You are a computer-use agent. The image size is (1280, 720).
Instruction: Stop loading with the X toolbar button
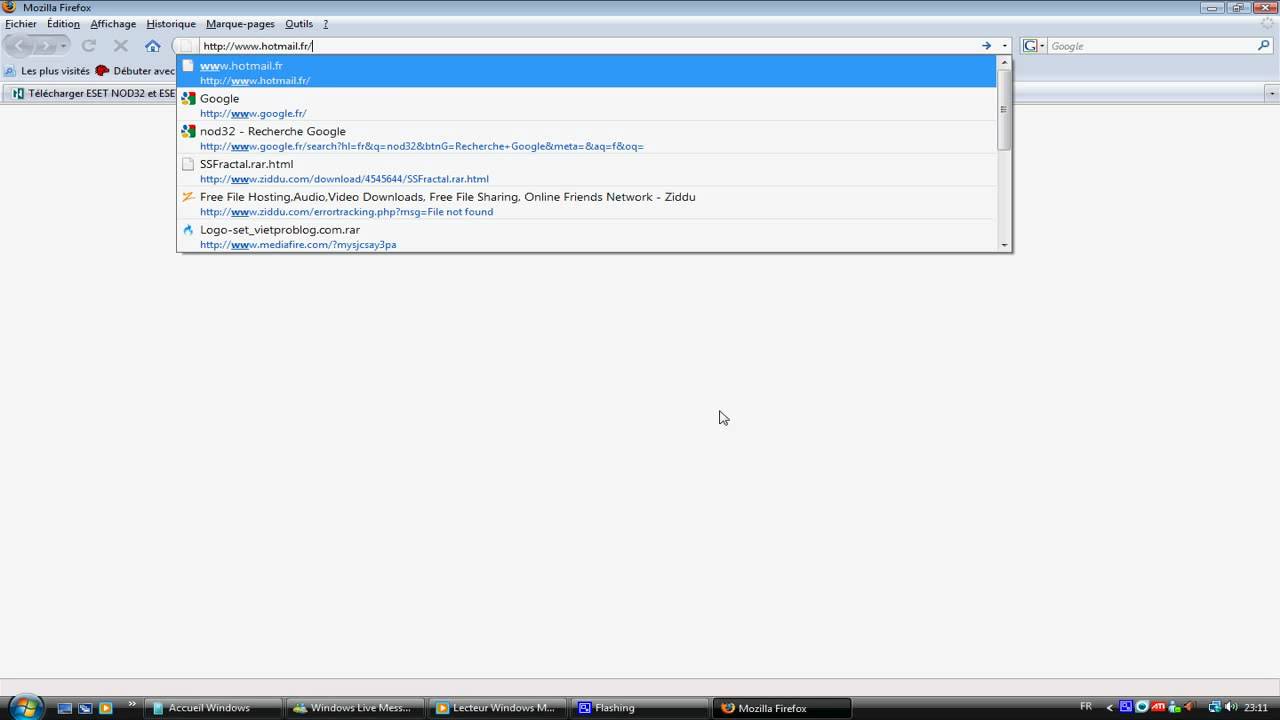121,46
